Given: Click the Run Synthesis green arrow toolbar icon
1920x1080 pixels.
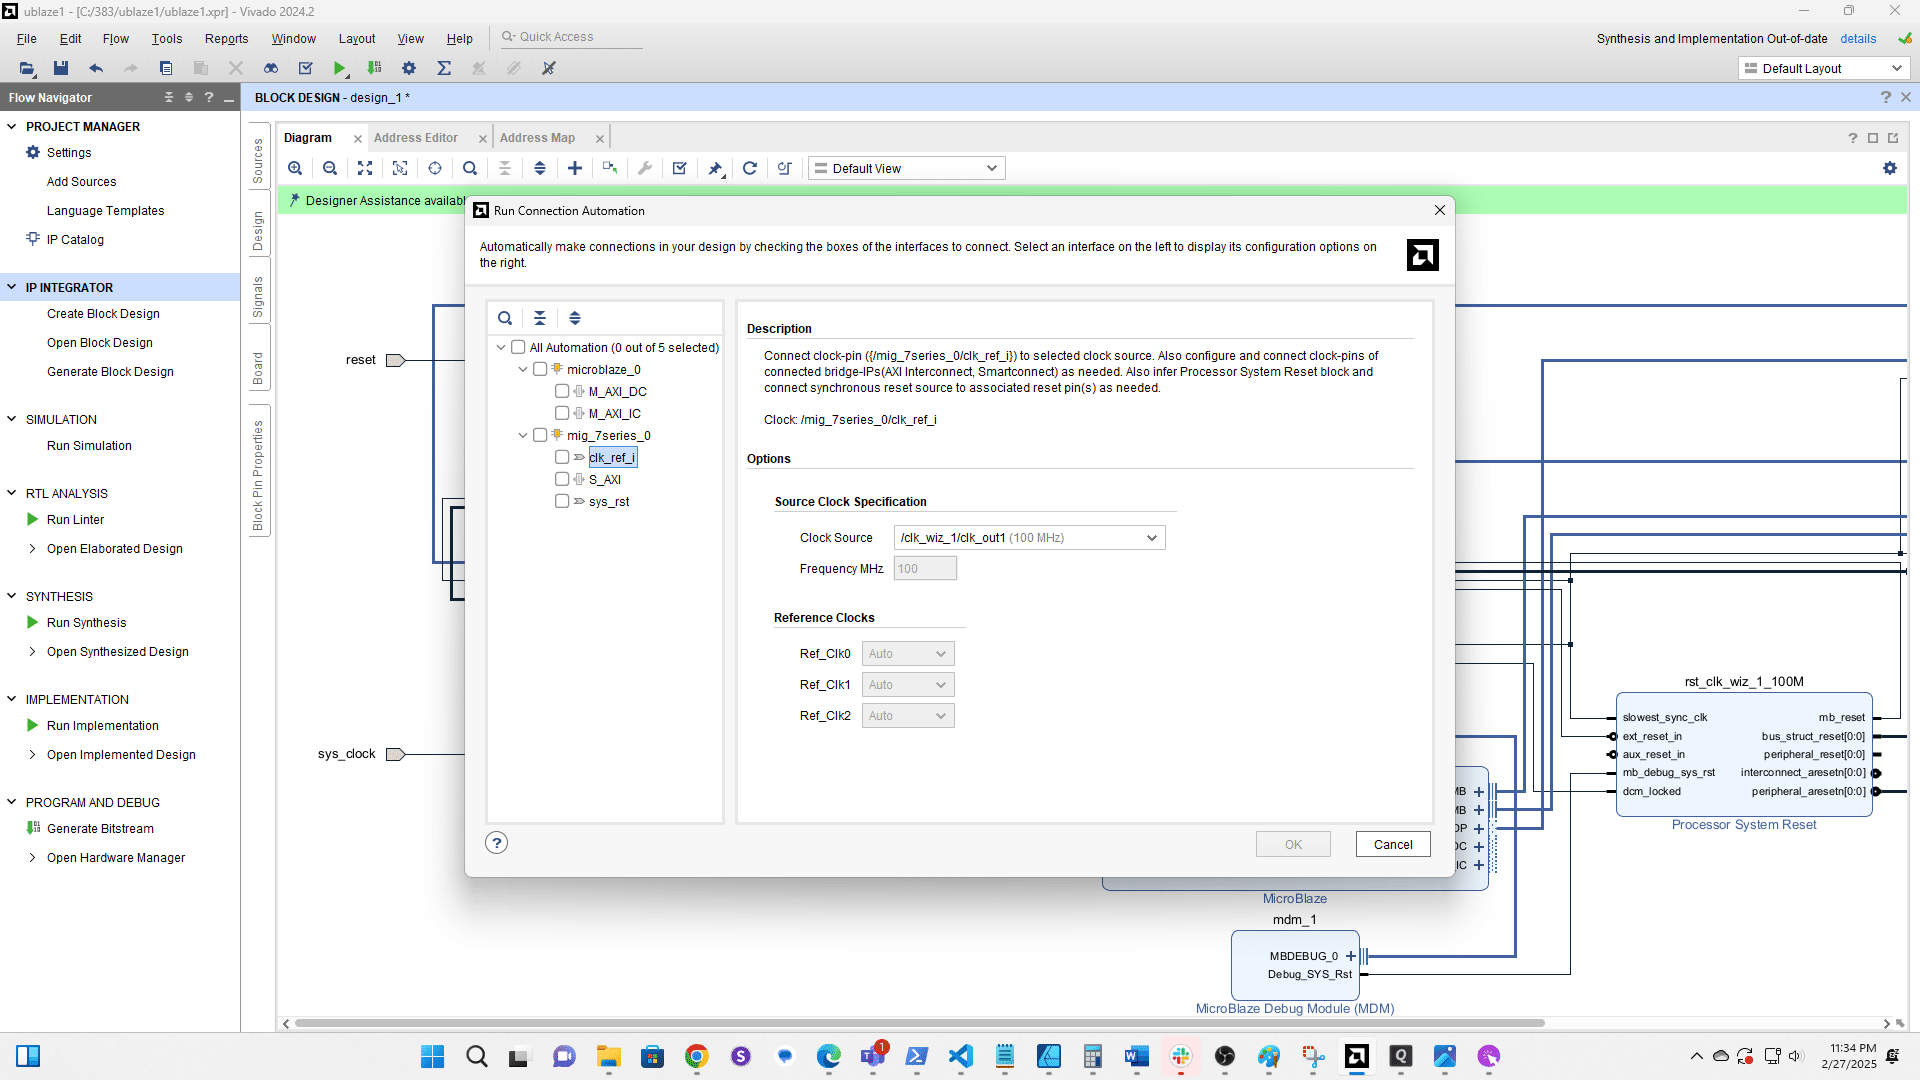Looking at the screenshot, I should 340,68.
